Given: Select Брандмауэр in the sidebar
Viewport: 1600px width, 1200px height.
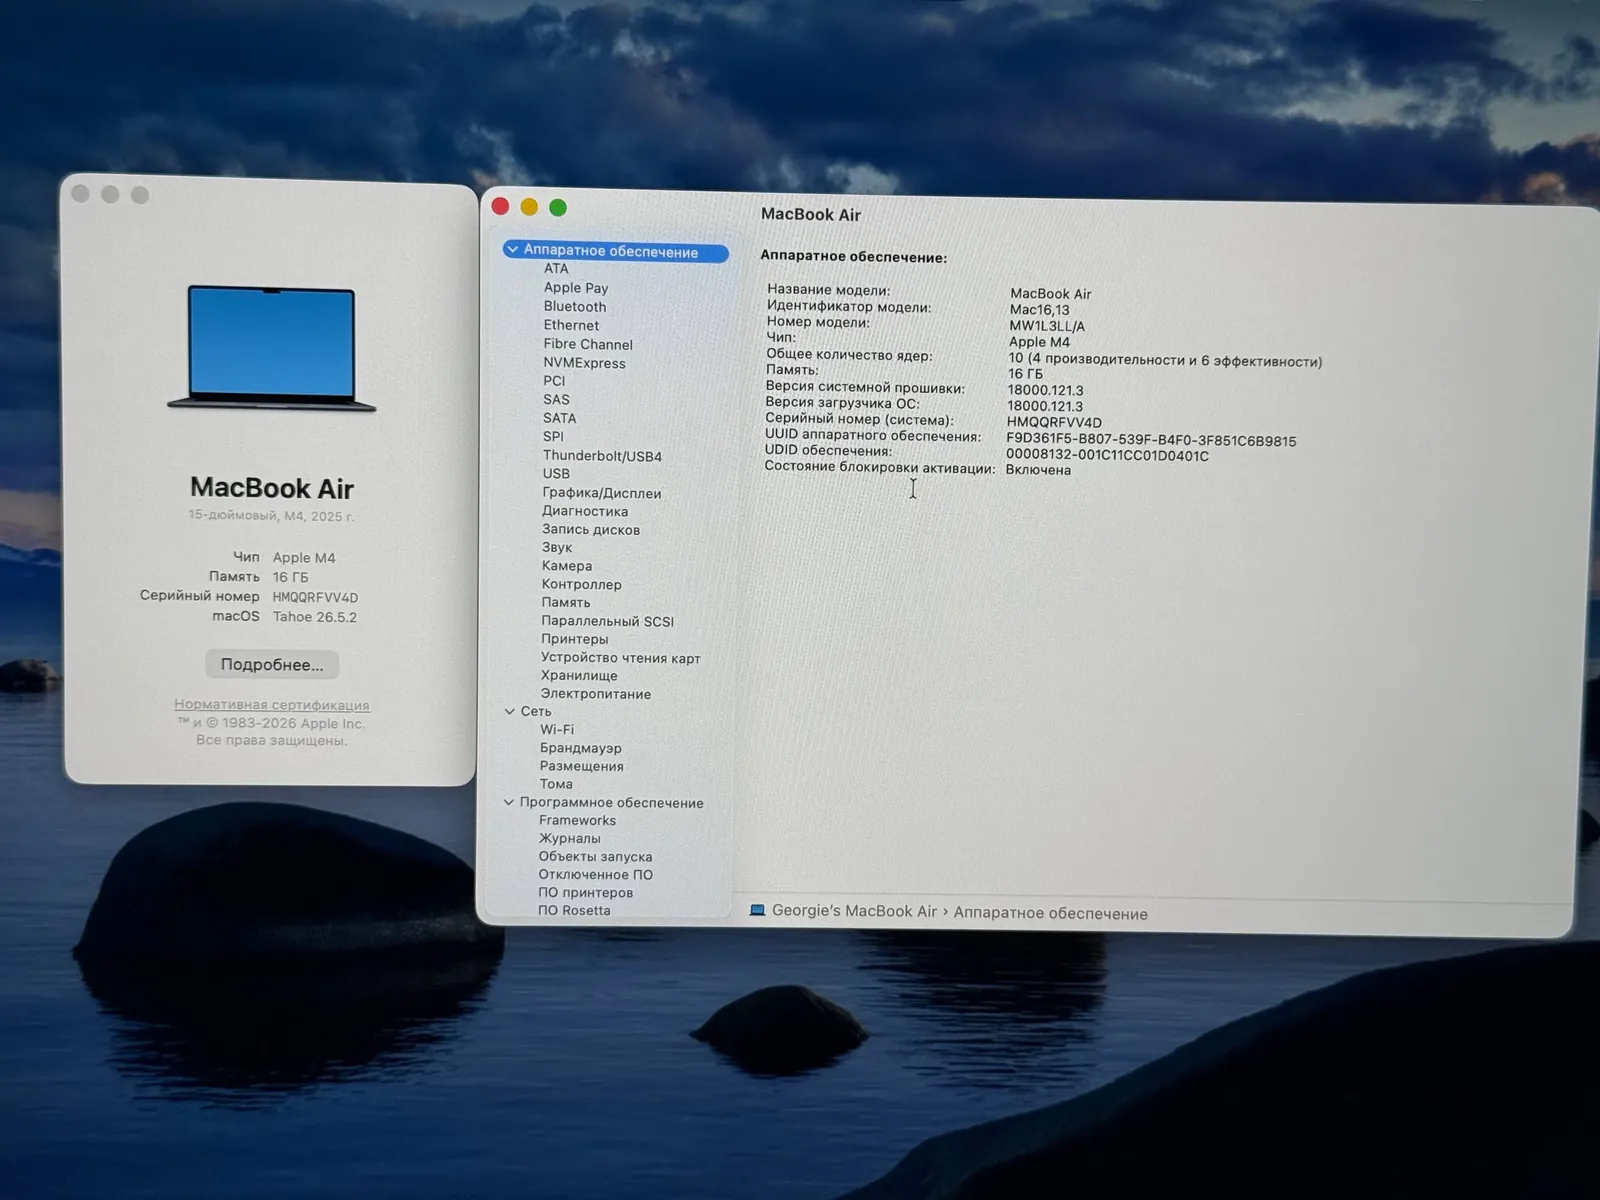Looking at the screenshot, I should 581,748.
